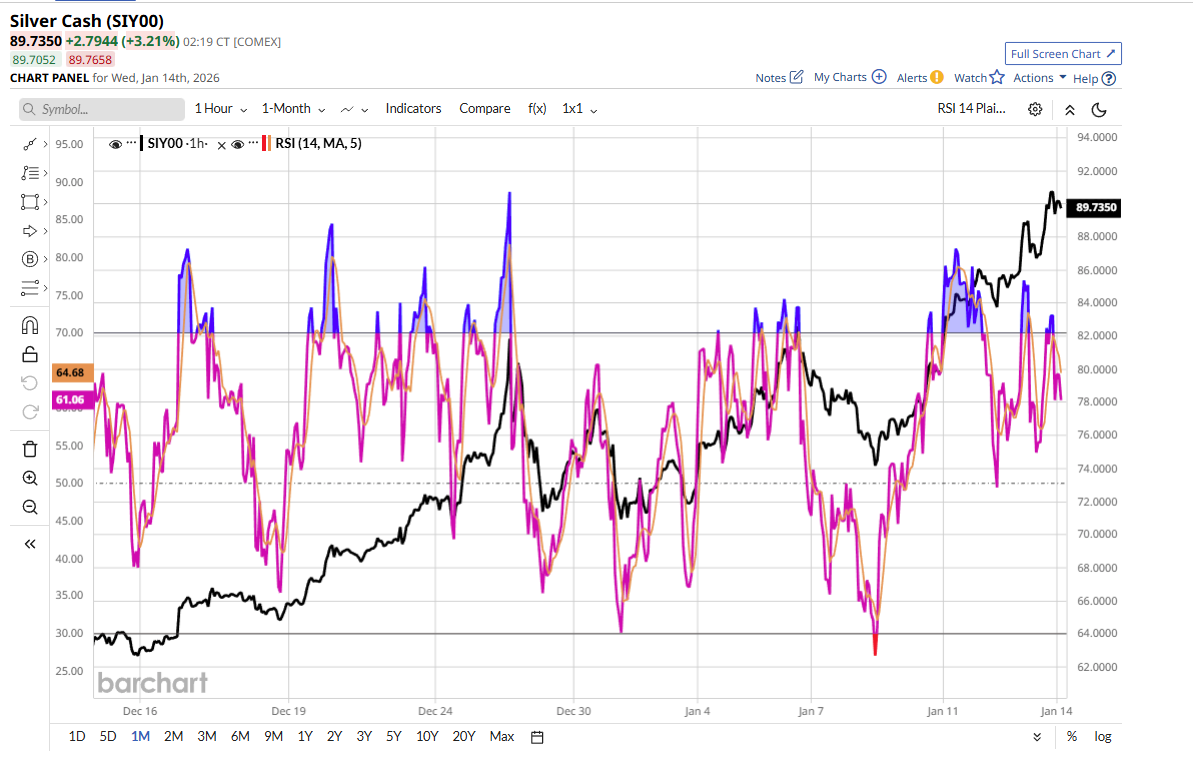The width and height of the screenshot is (1193, 761).
Task: Open the Indicators menu
Action: tap(413, 109)
